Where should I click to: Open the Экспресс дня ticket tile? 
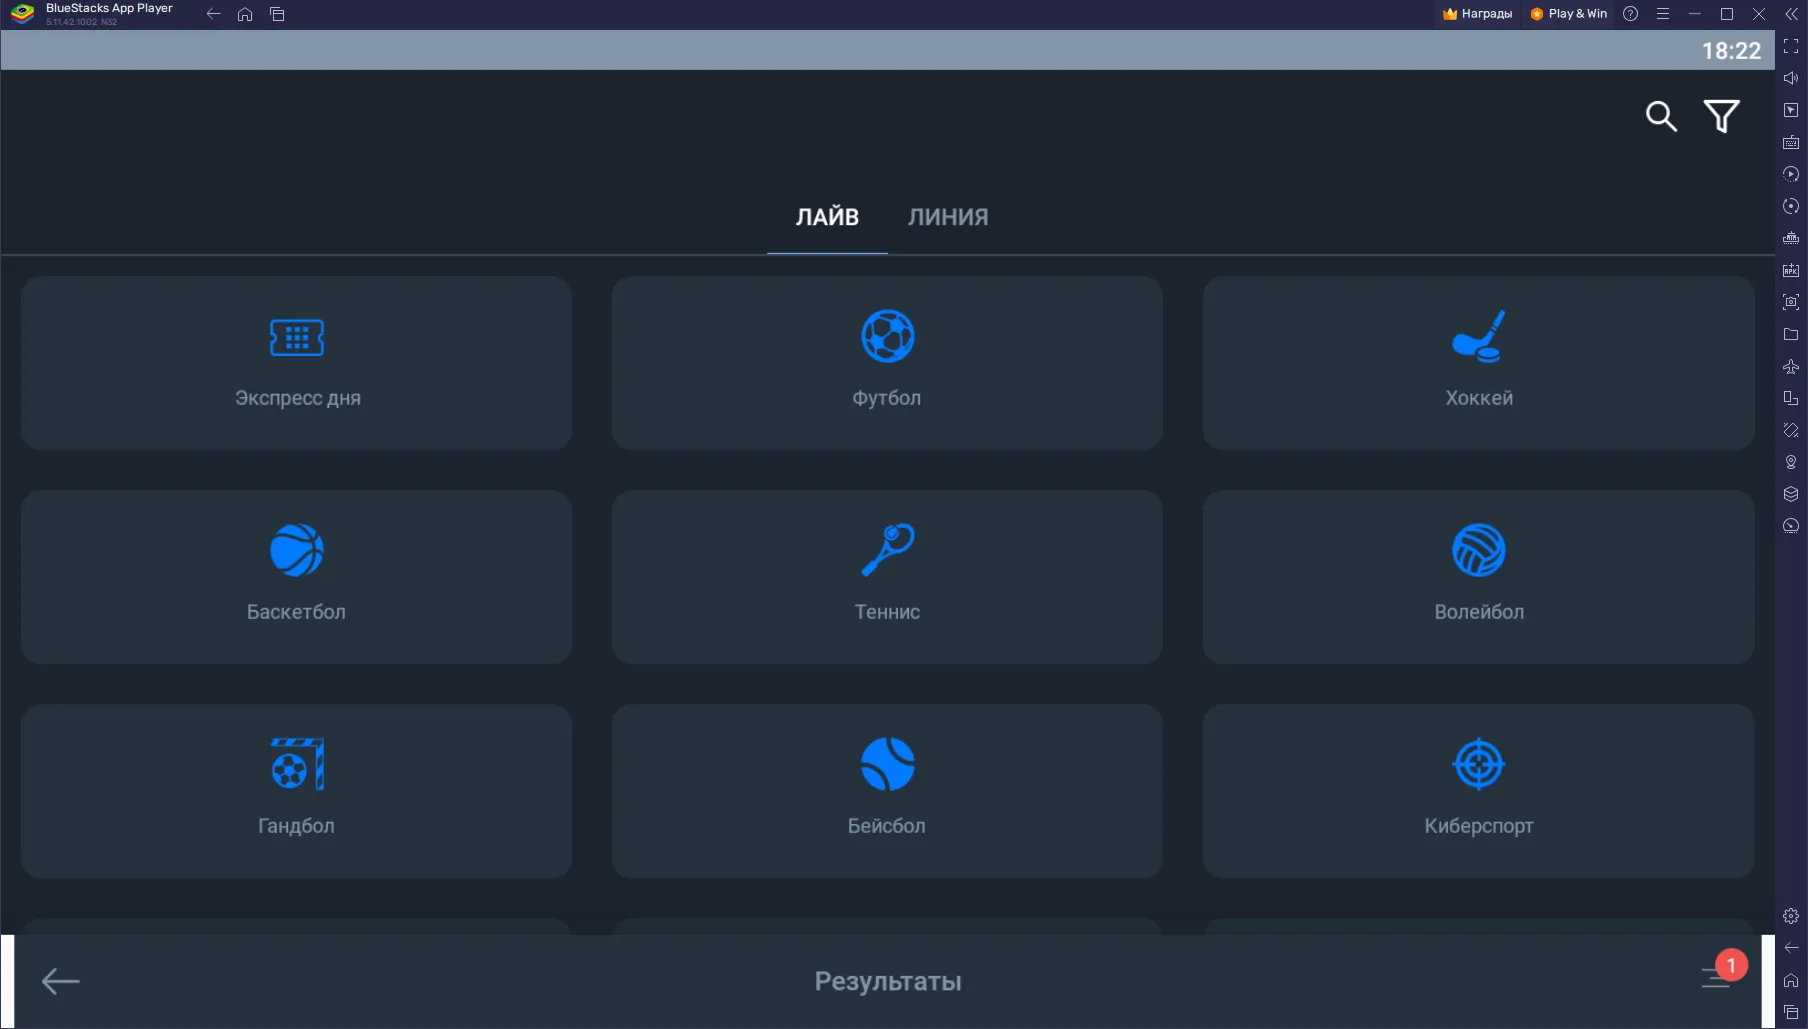[296, 363]
